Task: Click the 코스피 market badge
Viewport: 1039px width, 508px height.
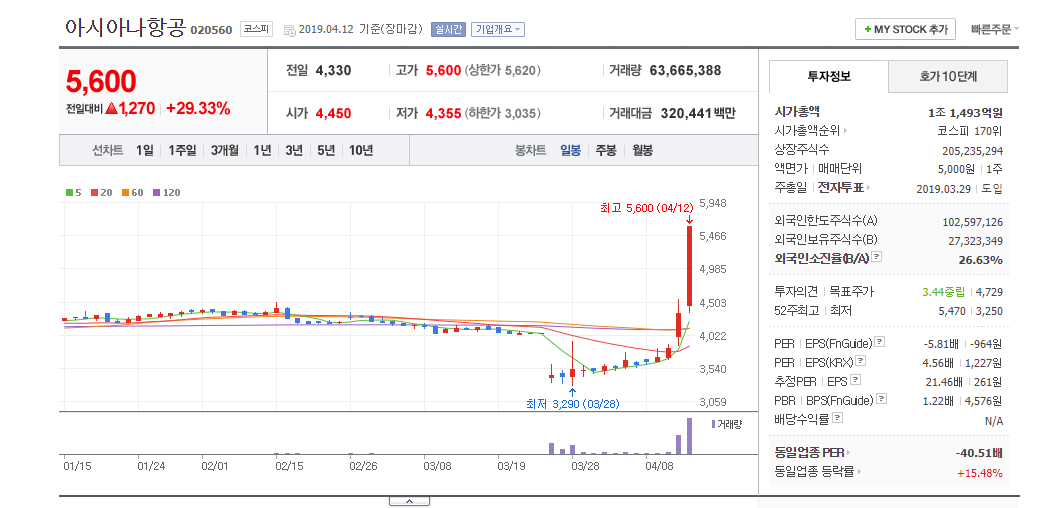Action: click(256, 29)
